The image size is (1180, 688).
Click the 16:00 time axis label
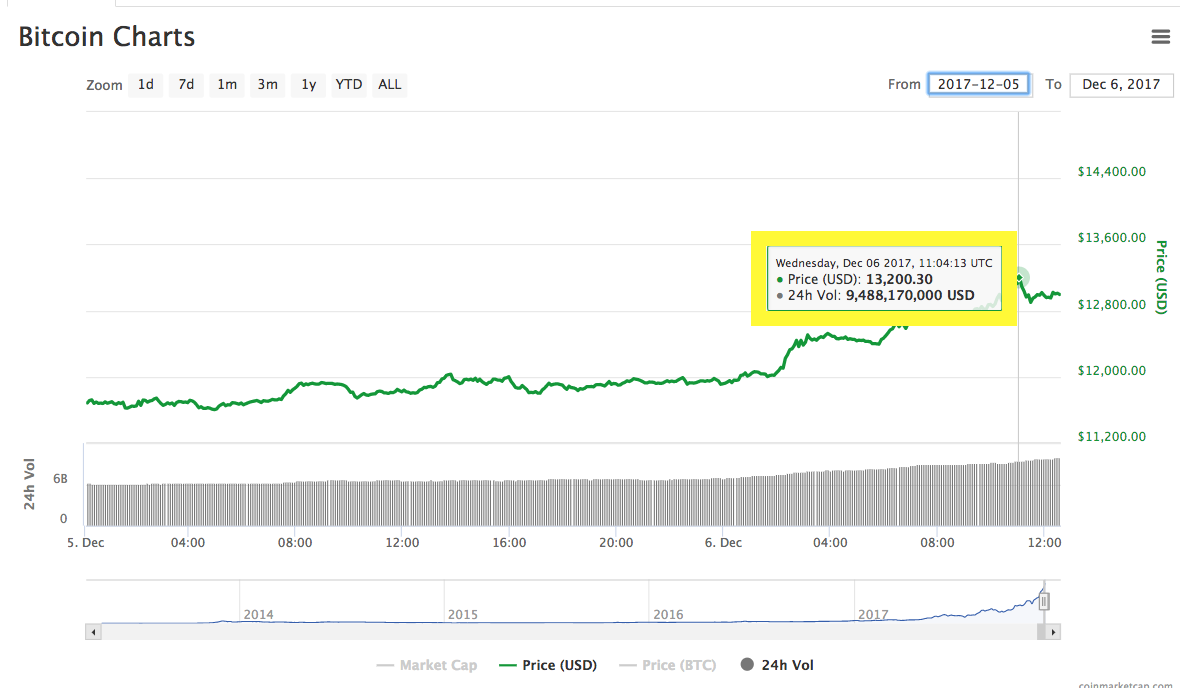[x=509, y=543]
